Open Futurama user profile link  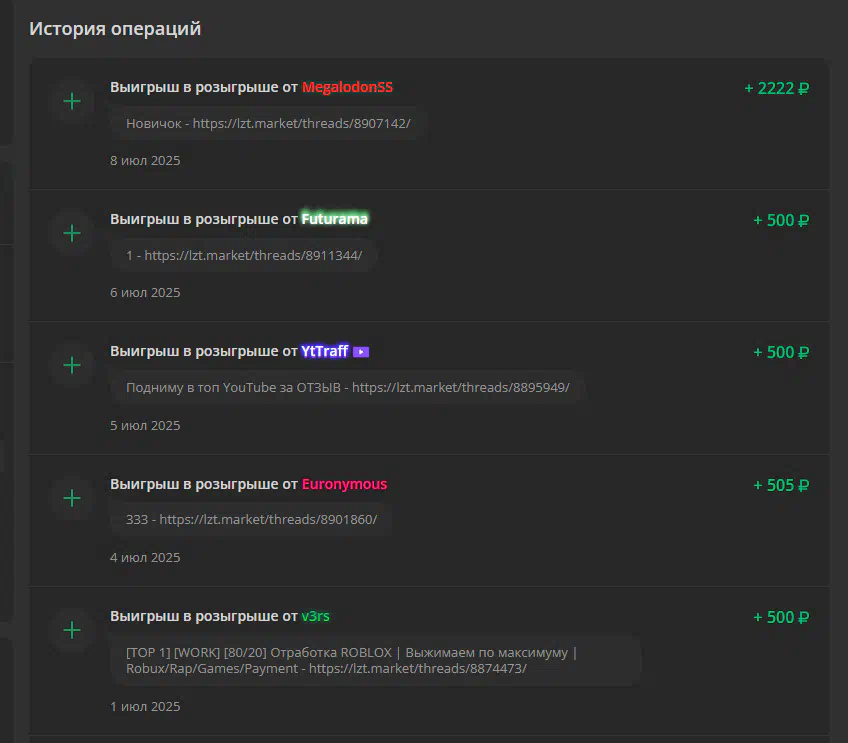click(x=334, y=219)
